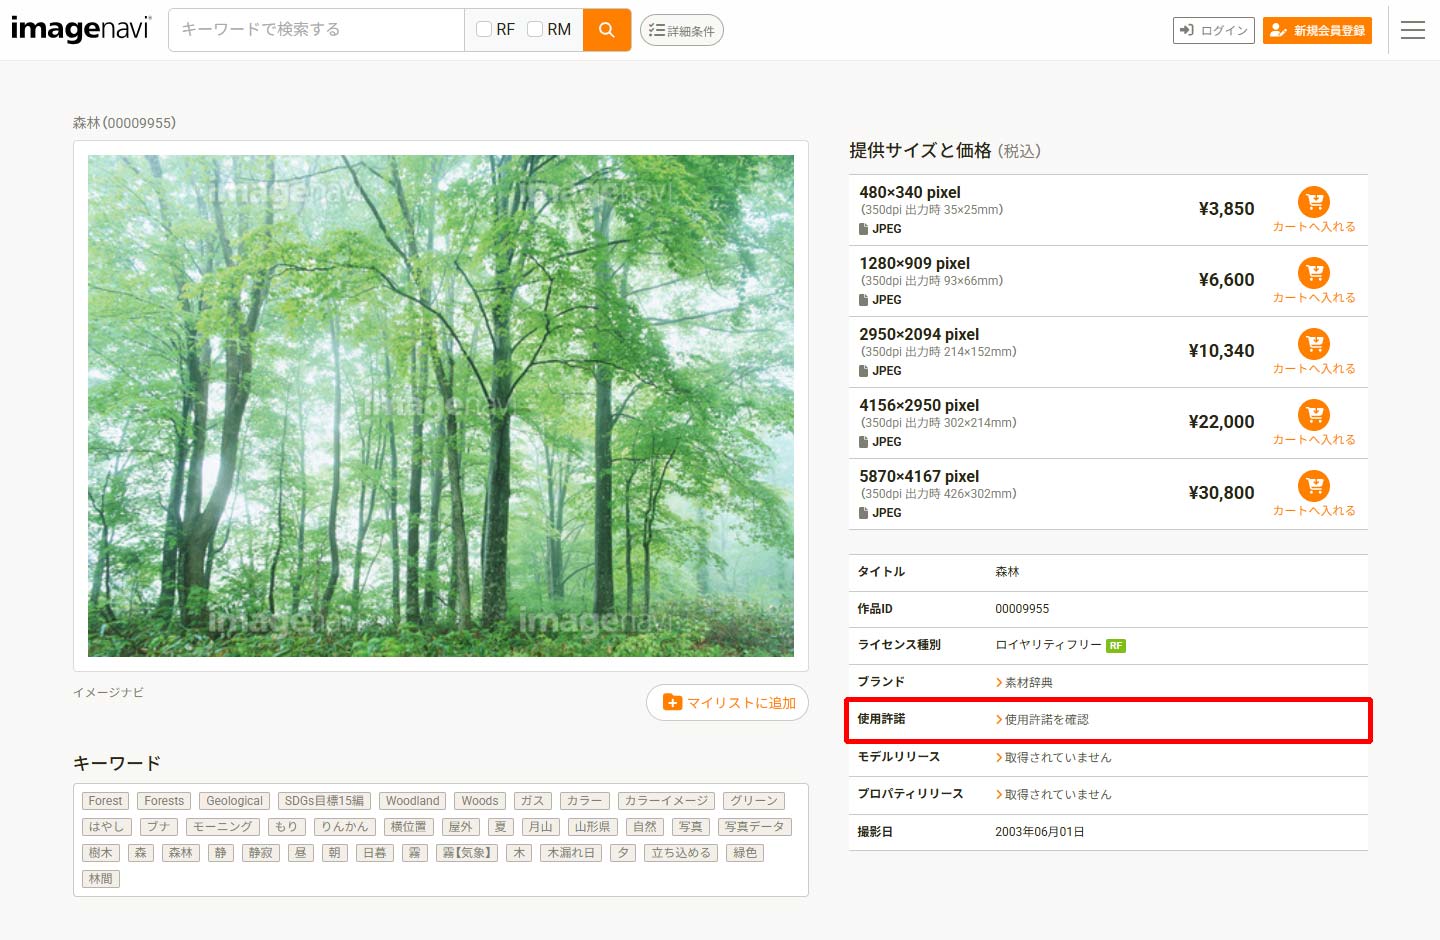The image size is (1440, 940).
Task: Enable the RF checkbox filter
Action: click(x=485, y=30)
